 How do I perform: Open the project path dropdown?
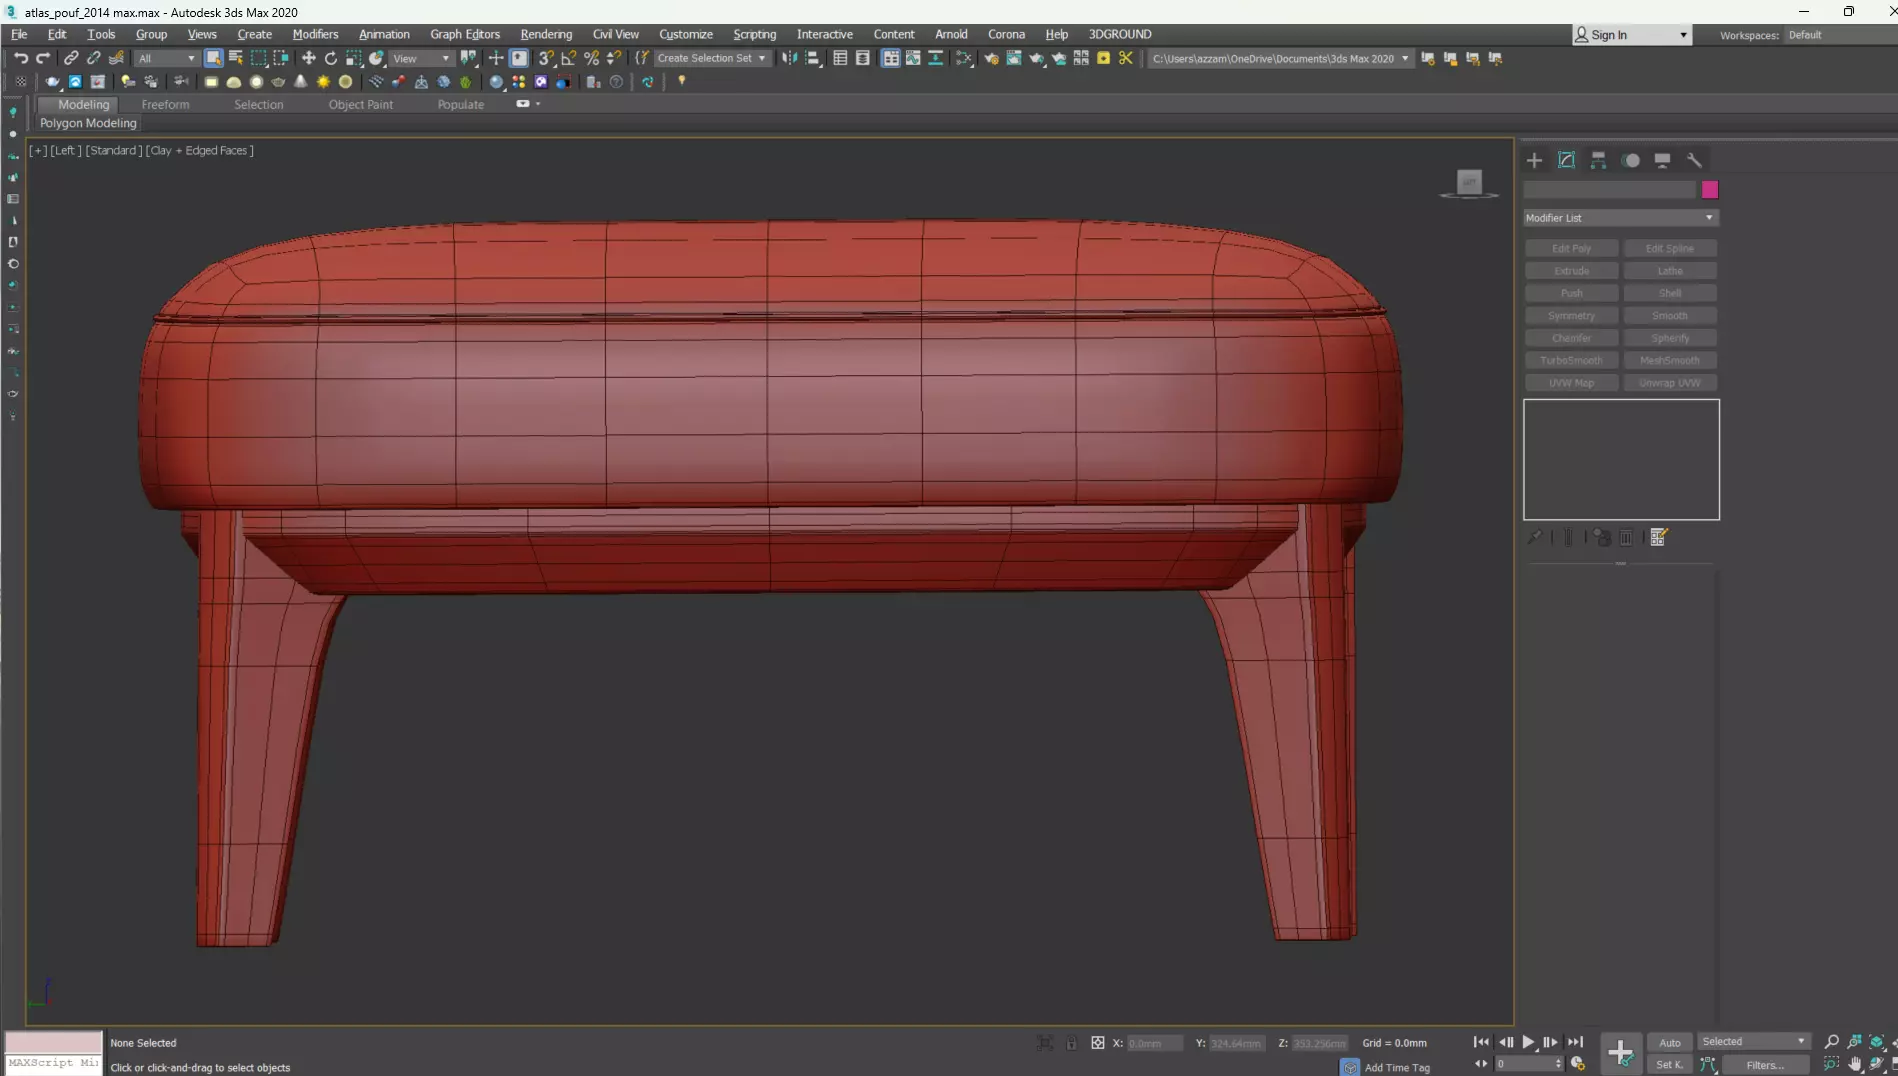coord(1280,58)
